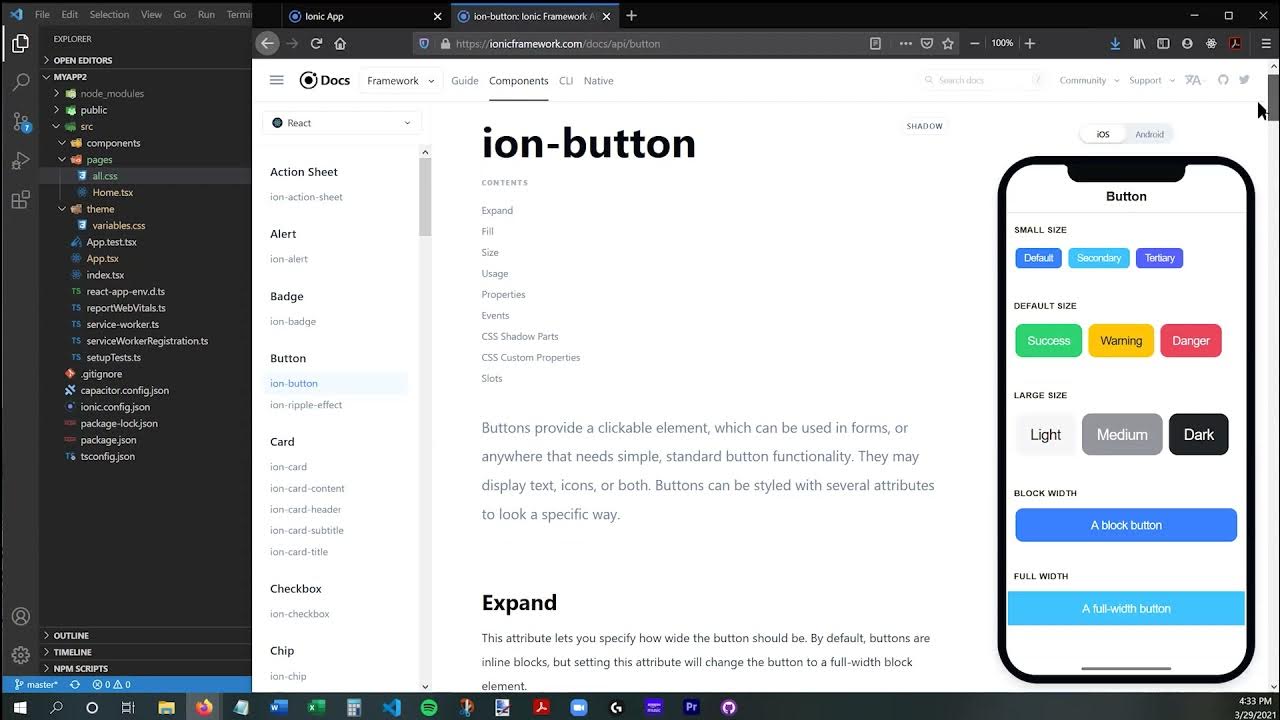This screenshot has width=1280, height=720.
Task: Save page to Pocket
Action: [927, 43]
